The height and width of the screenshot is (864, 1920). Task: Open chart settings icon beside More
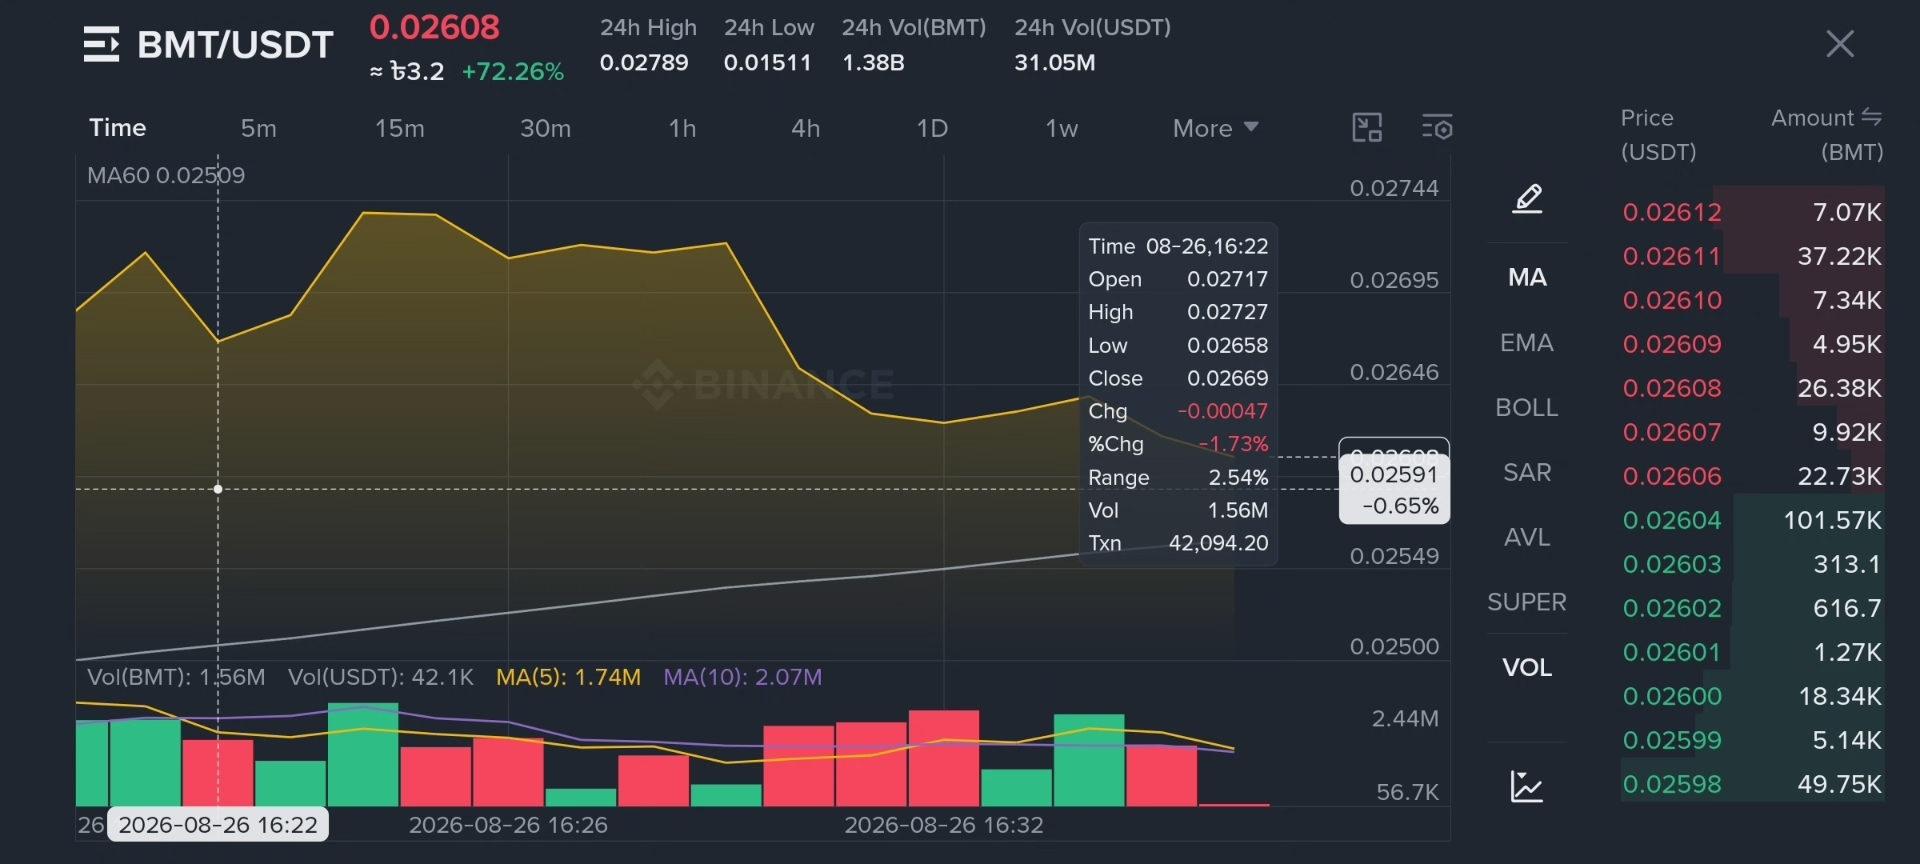tap(1437, 128)
